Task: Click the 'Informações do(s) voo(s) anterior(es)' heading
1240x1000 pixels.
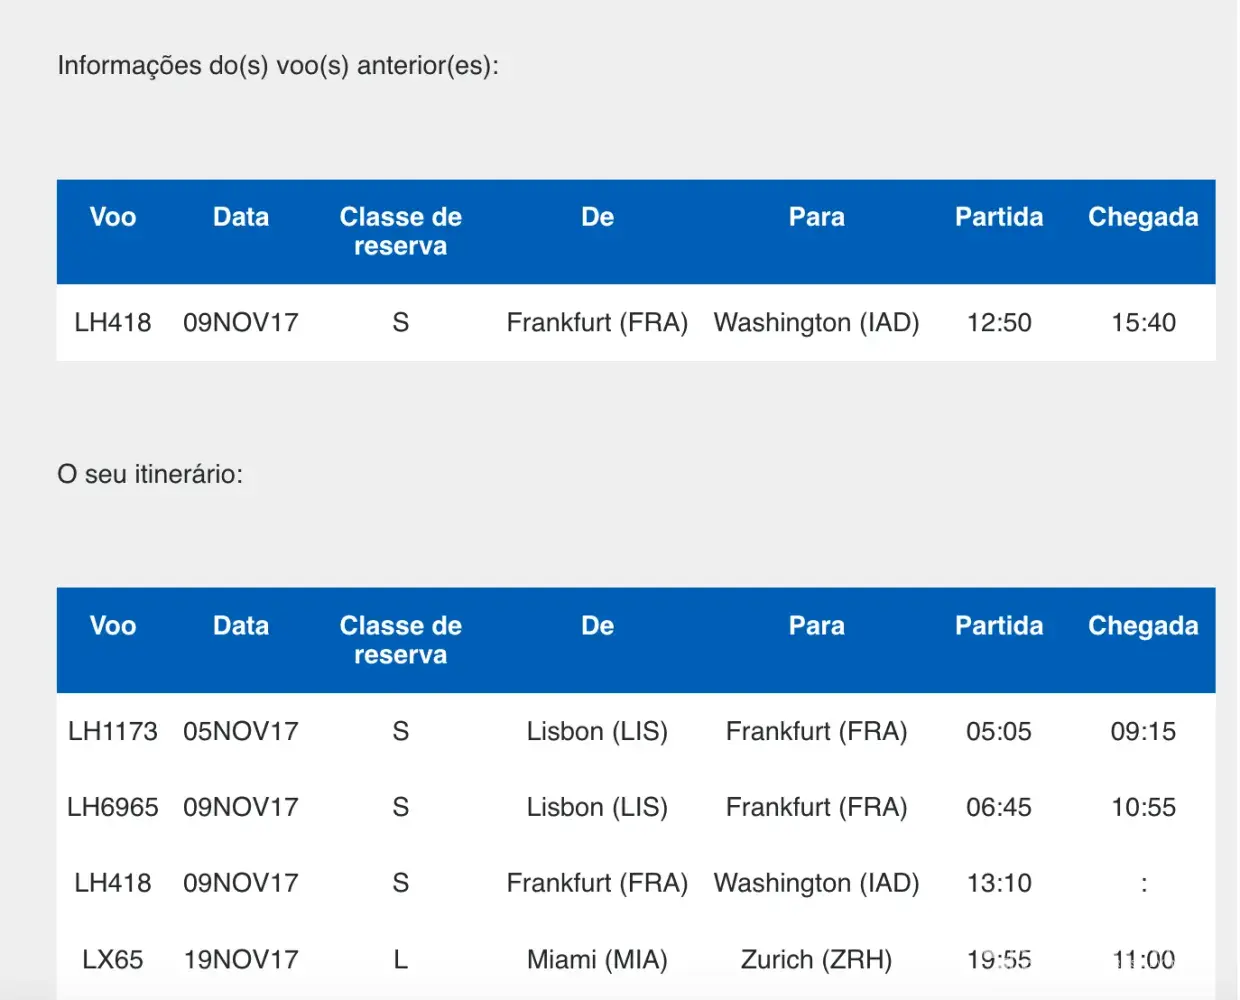Action: pos(277,66)
